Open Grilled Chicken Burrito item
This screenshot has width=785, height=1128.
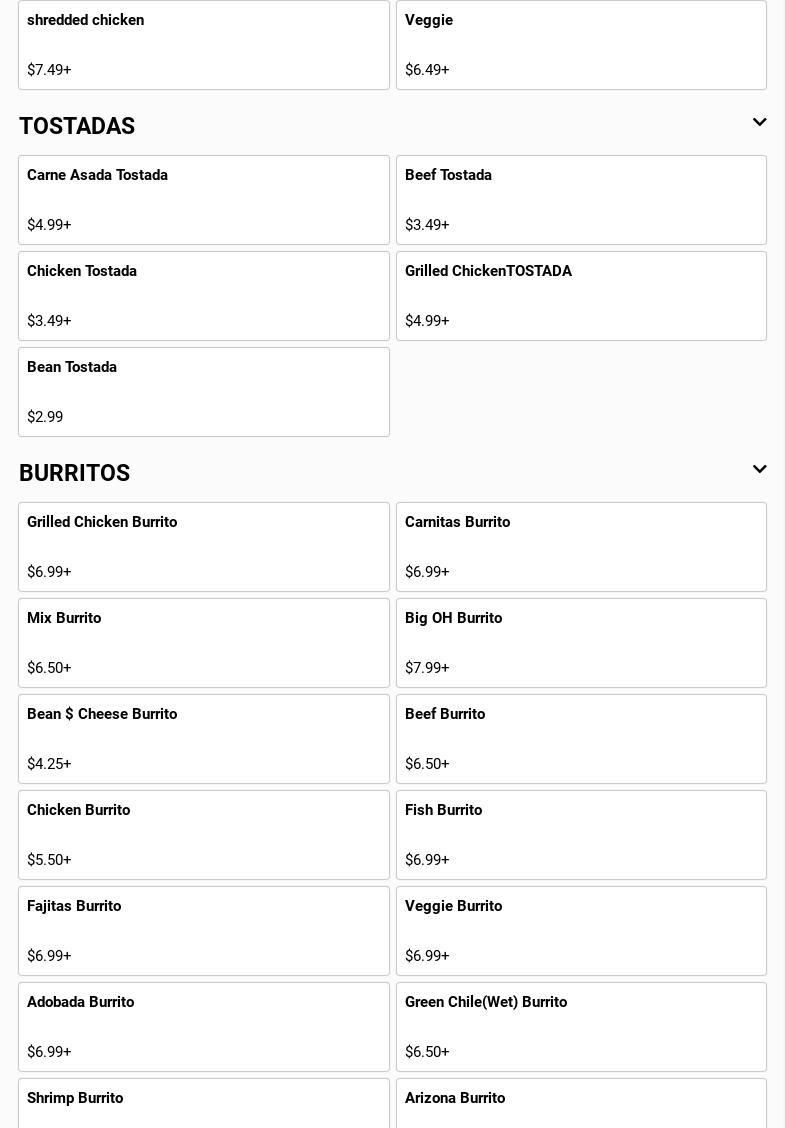[x=204, y=547]
